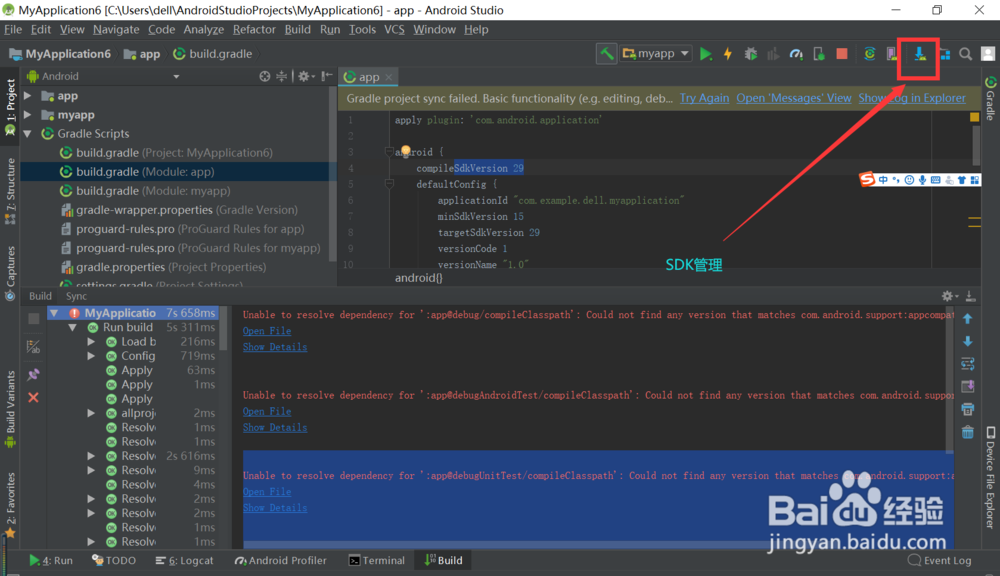Apply changes with the lightning bolt icon

click(x=727, y=53)
